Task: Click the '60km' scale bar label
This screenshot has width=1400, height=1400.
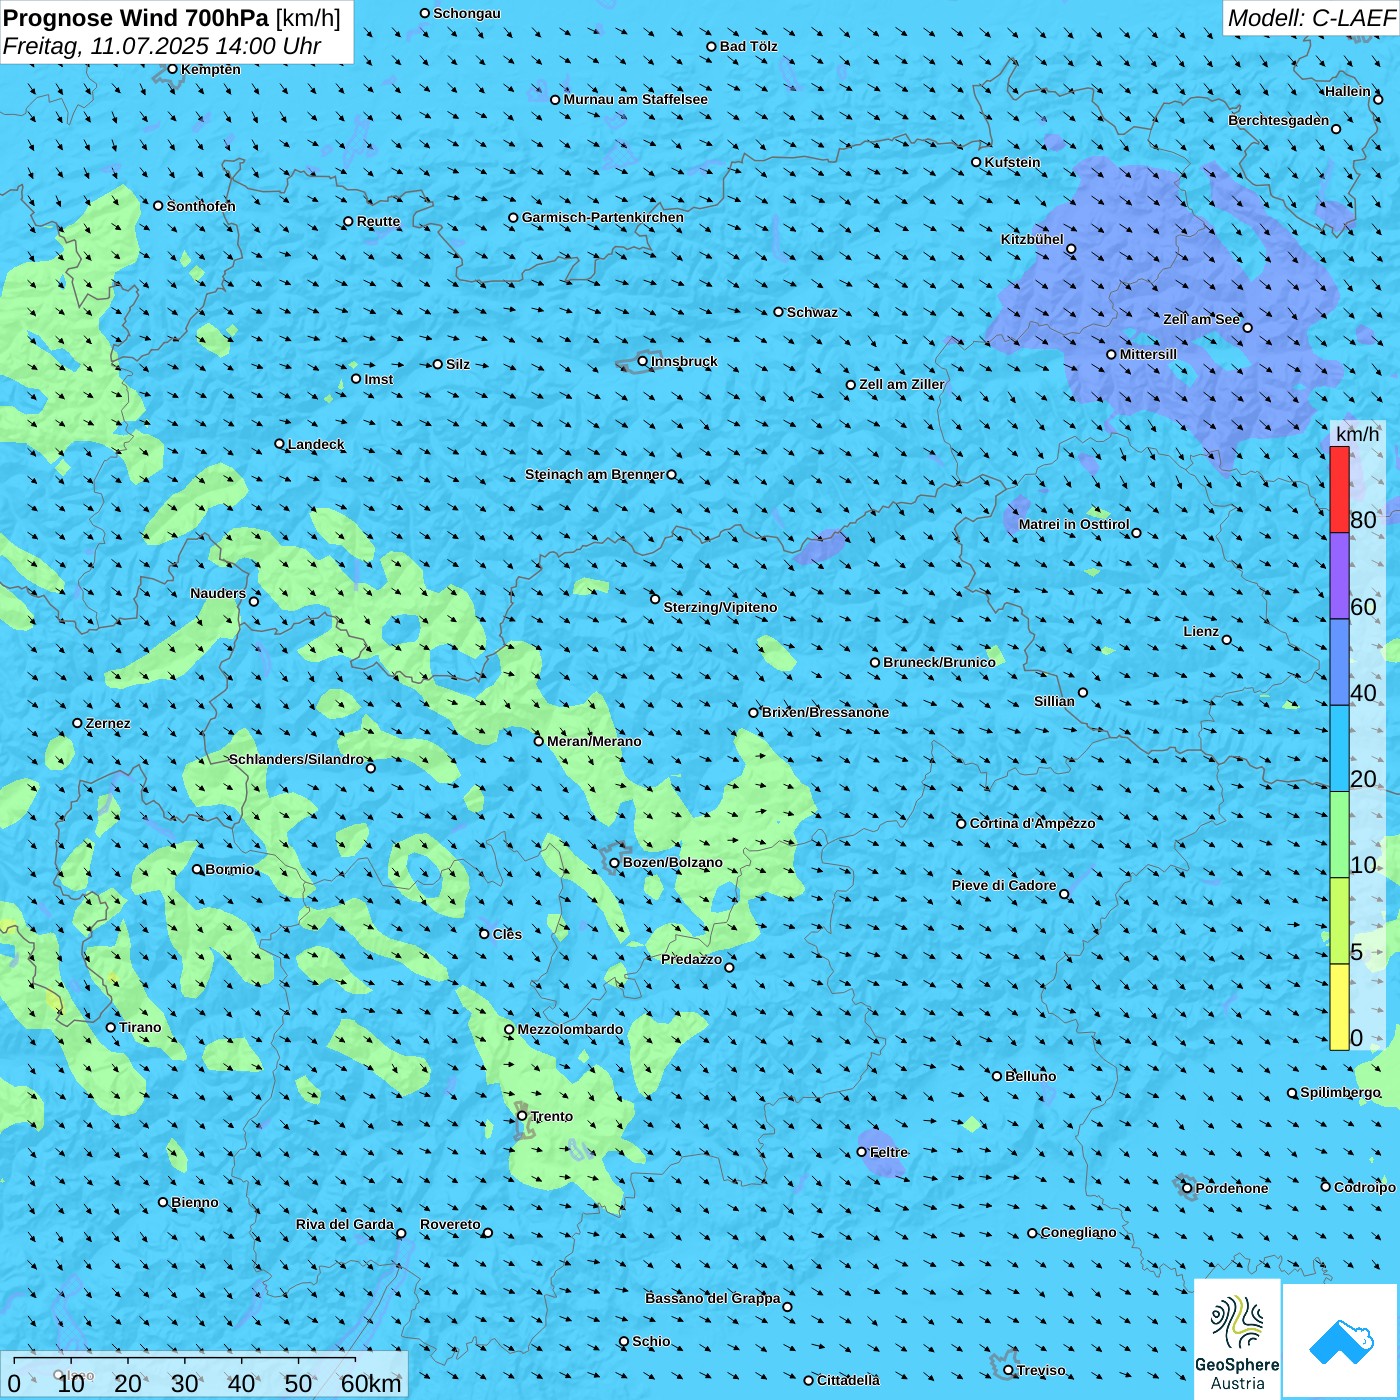Action: [371, 1383]
